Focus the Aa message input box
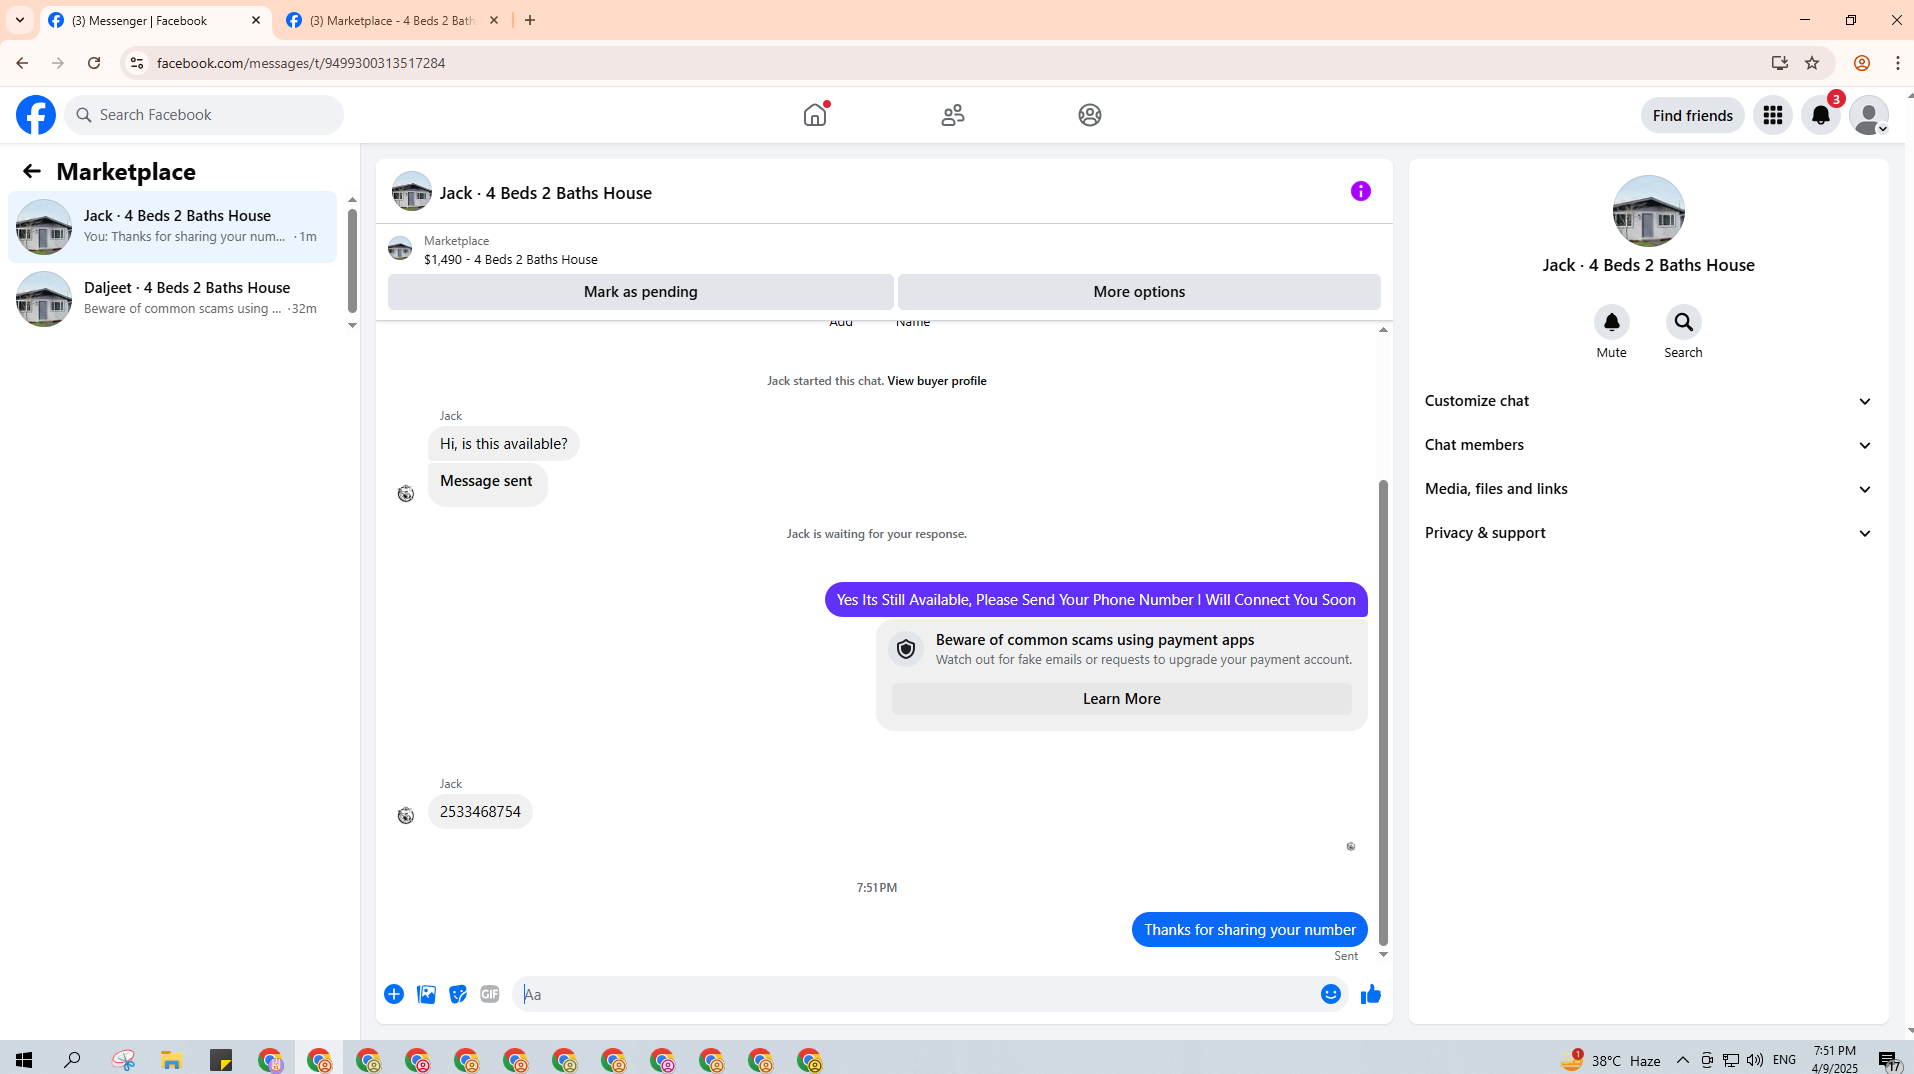This screenshot has width=1914, height=1074. 915,994
